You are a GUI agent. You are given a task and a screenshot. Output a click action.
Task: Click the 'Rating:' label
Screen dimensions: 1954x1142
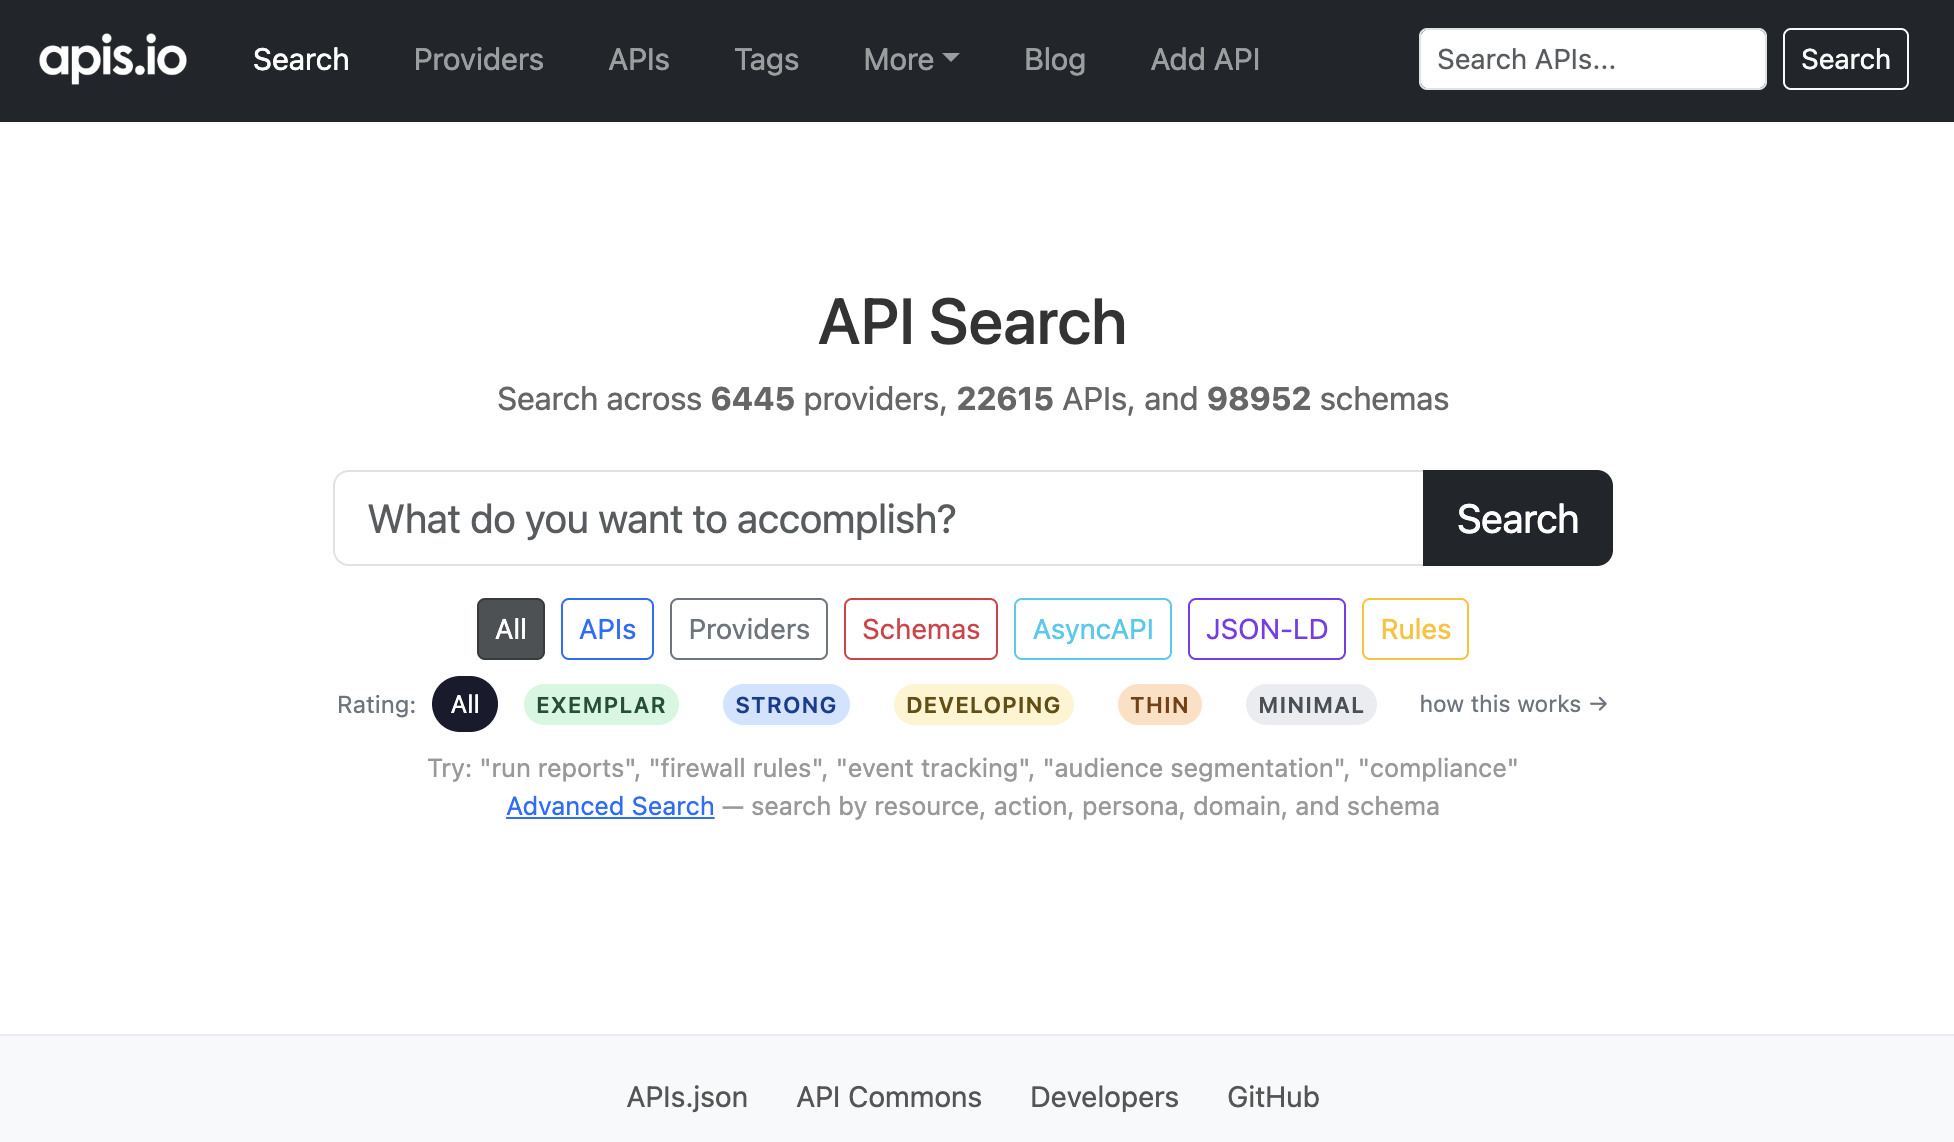[x=376, y=704]
